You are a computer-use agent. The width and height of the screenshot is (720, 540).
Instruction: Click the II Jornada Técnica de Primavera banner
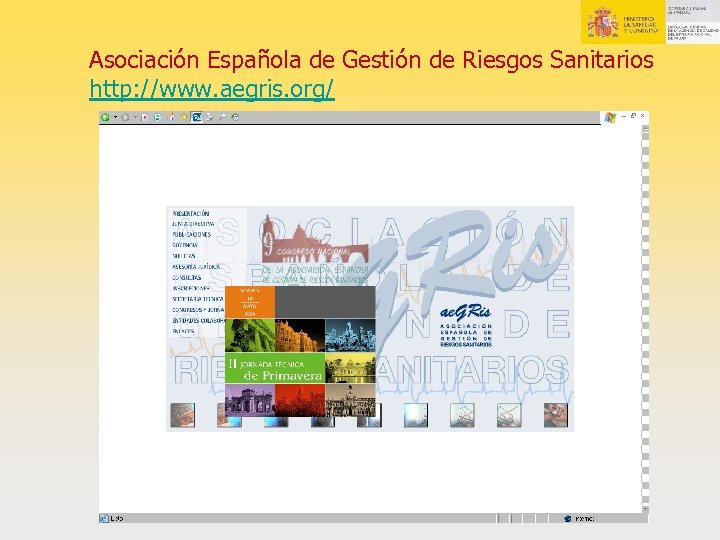click(x=275, y=368)
